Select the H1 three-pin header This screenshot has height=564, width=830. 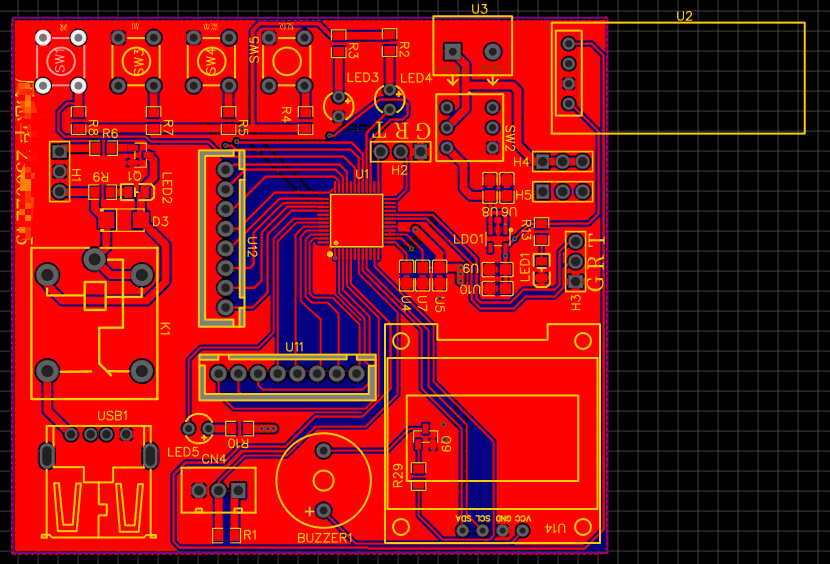point(60,172)
